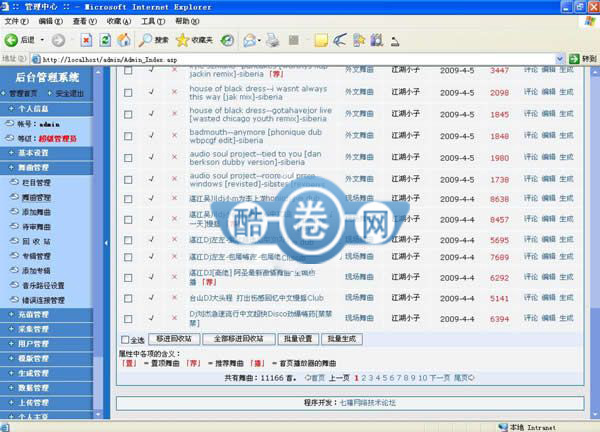Tick the checkbox for row 5695

click(128, 240)
